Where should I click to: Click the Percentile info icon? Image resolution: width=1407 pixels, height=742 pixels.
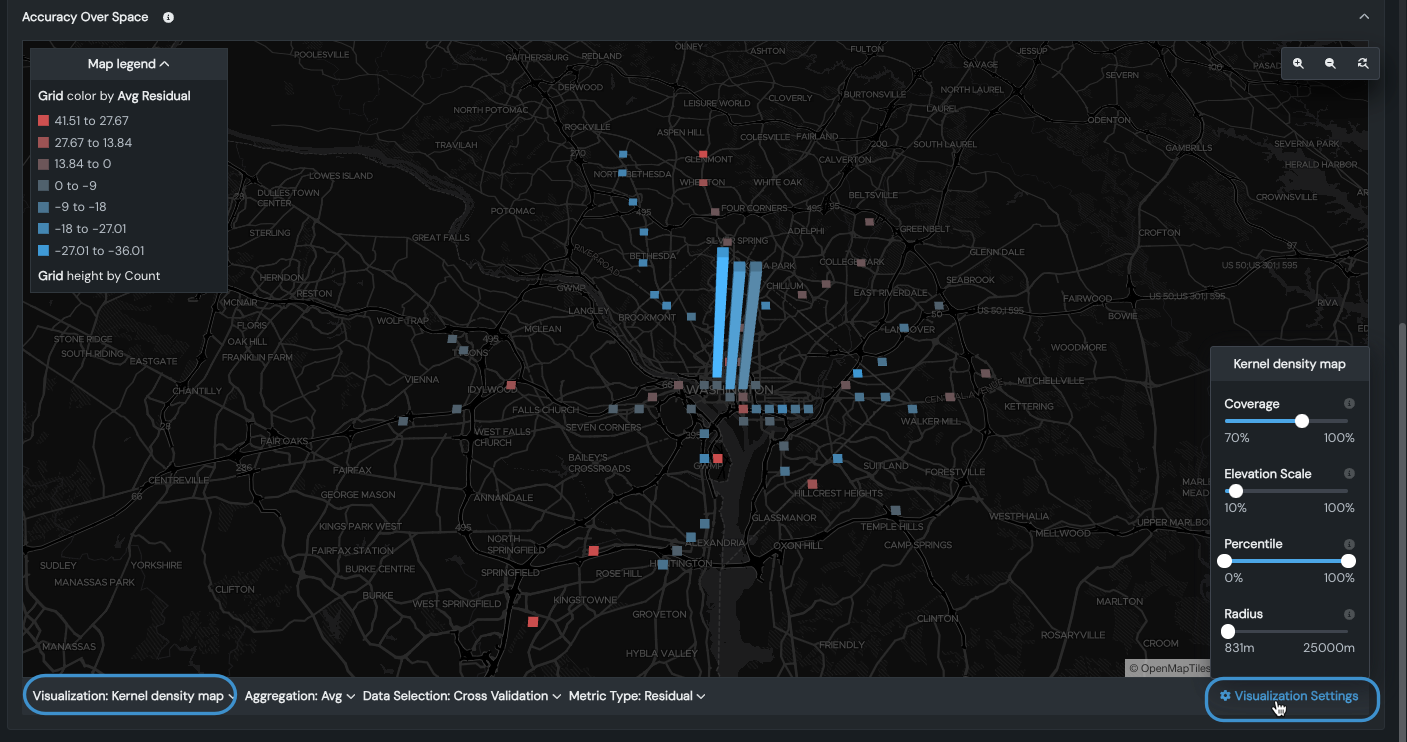[1349, 544]
